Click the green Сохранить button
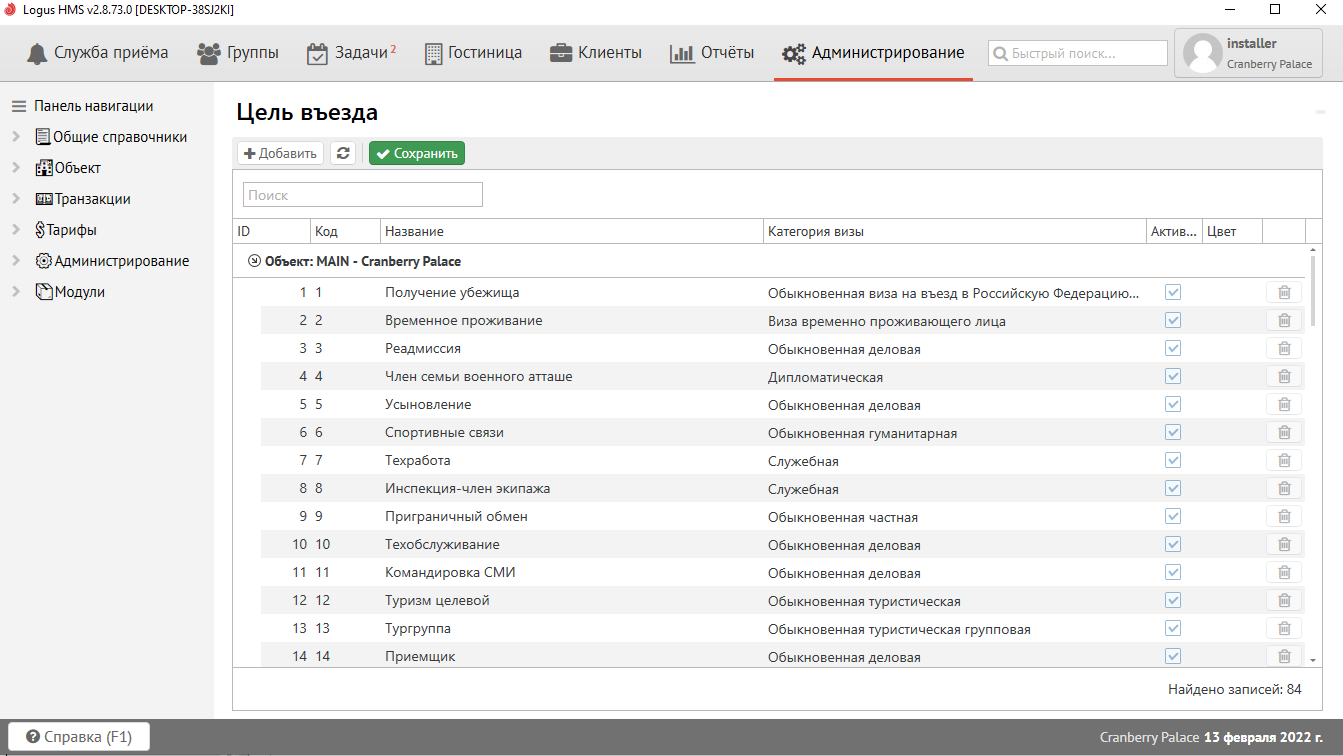1343x756 pixels. [417, 153]
